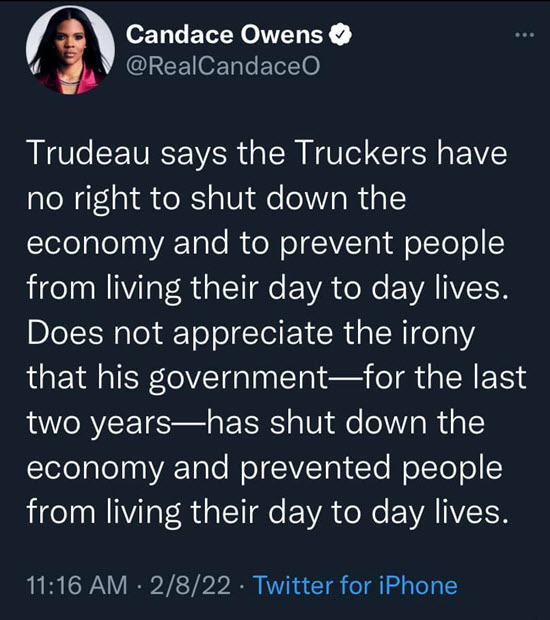Click the word government in the tweet
Image resolution: width=550 pixels, height=620 pixels.
pyautogui.click(x=238, y=379)
